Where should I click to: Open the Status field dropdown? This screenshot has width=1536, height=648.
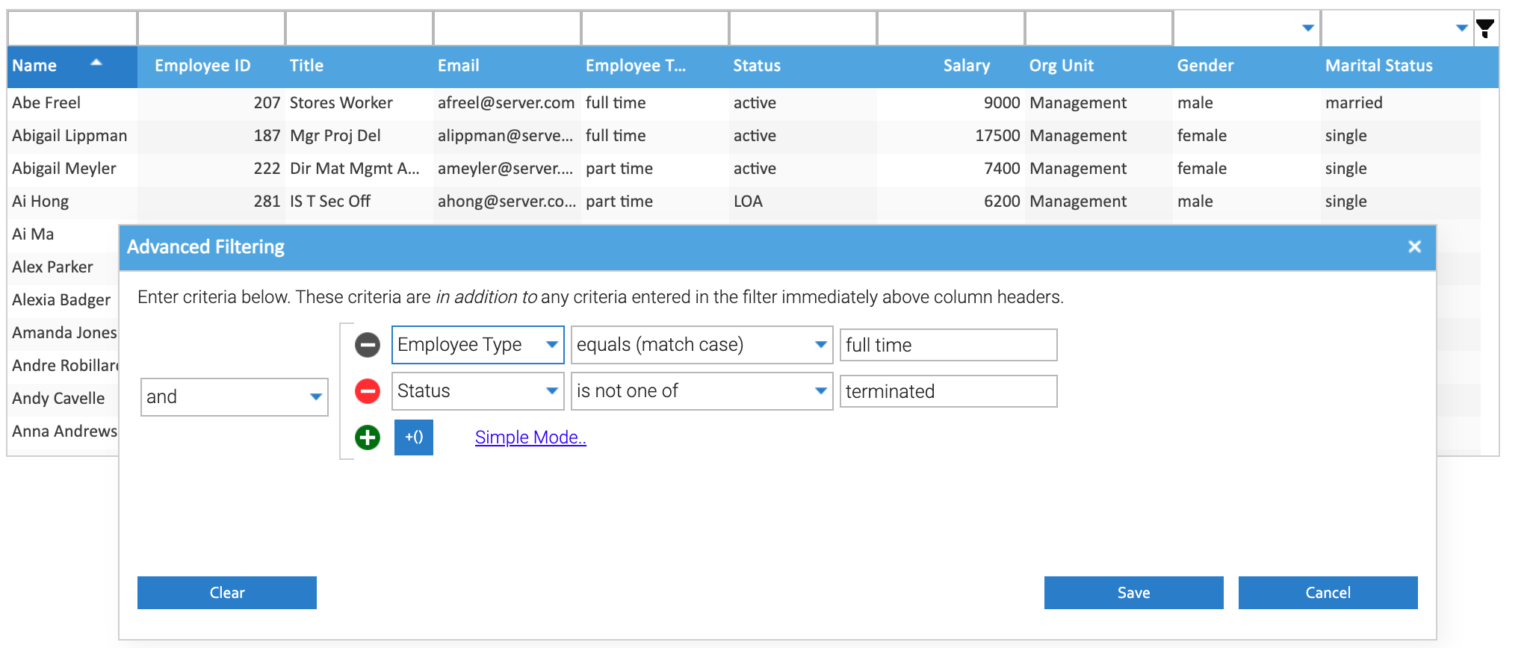(x=551, y=391)
